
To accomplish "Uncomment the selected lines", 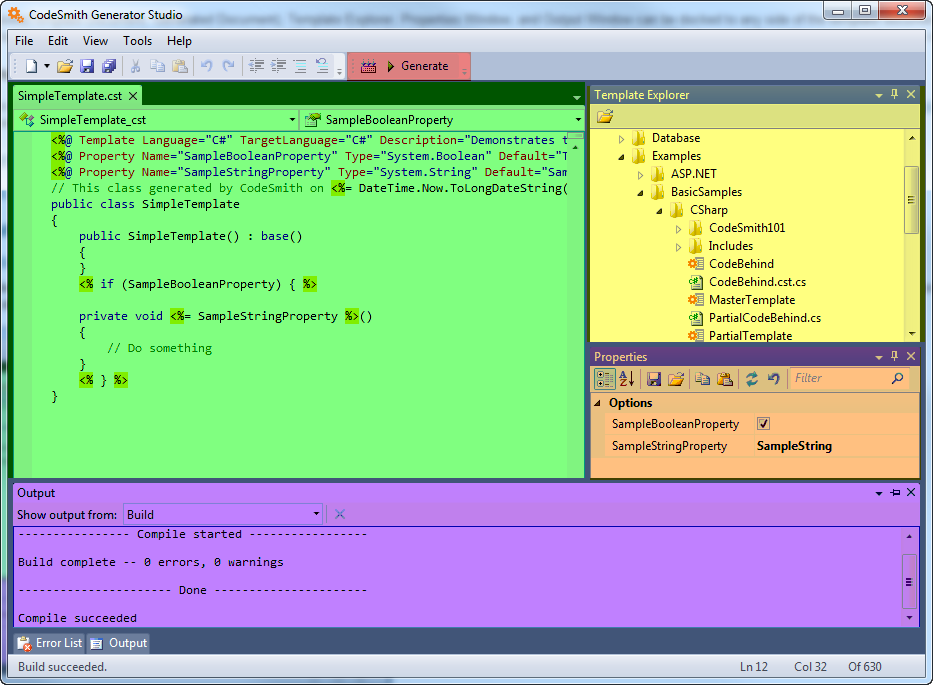I will pyautogui.click(x=322, y=66).
